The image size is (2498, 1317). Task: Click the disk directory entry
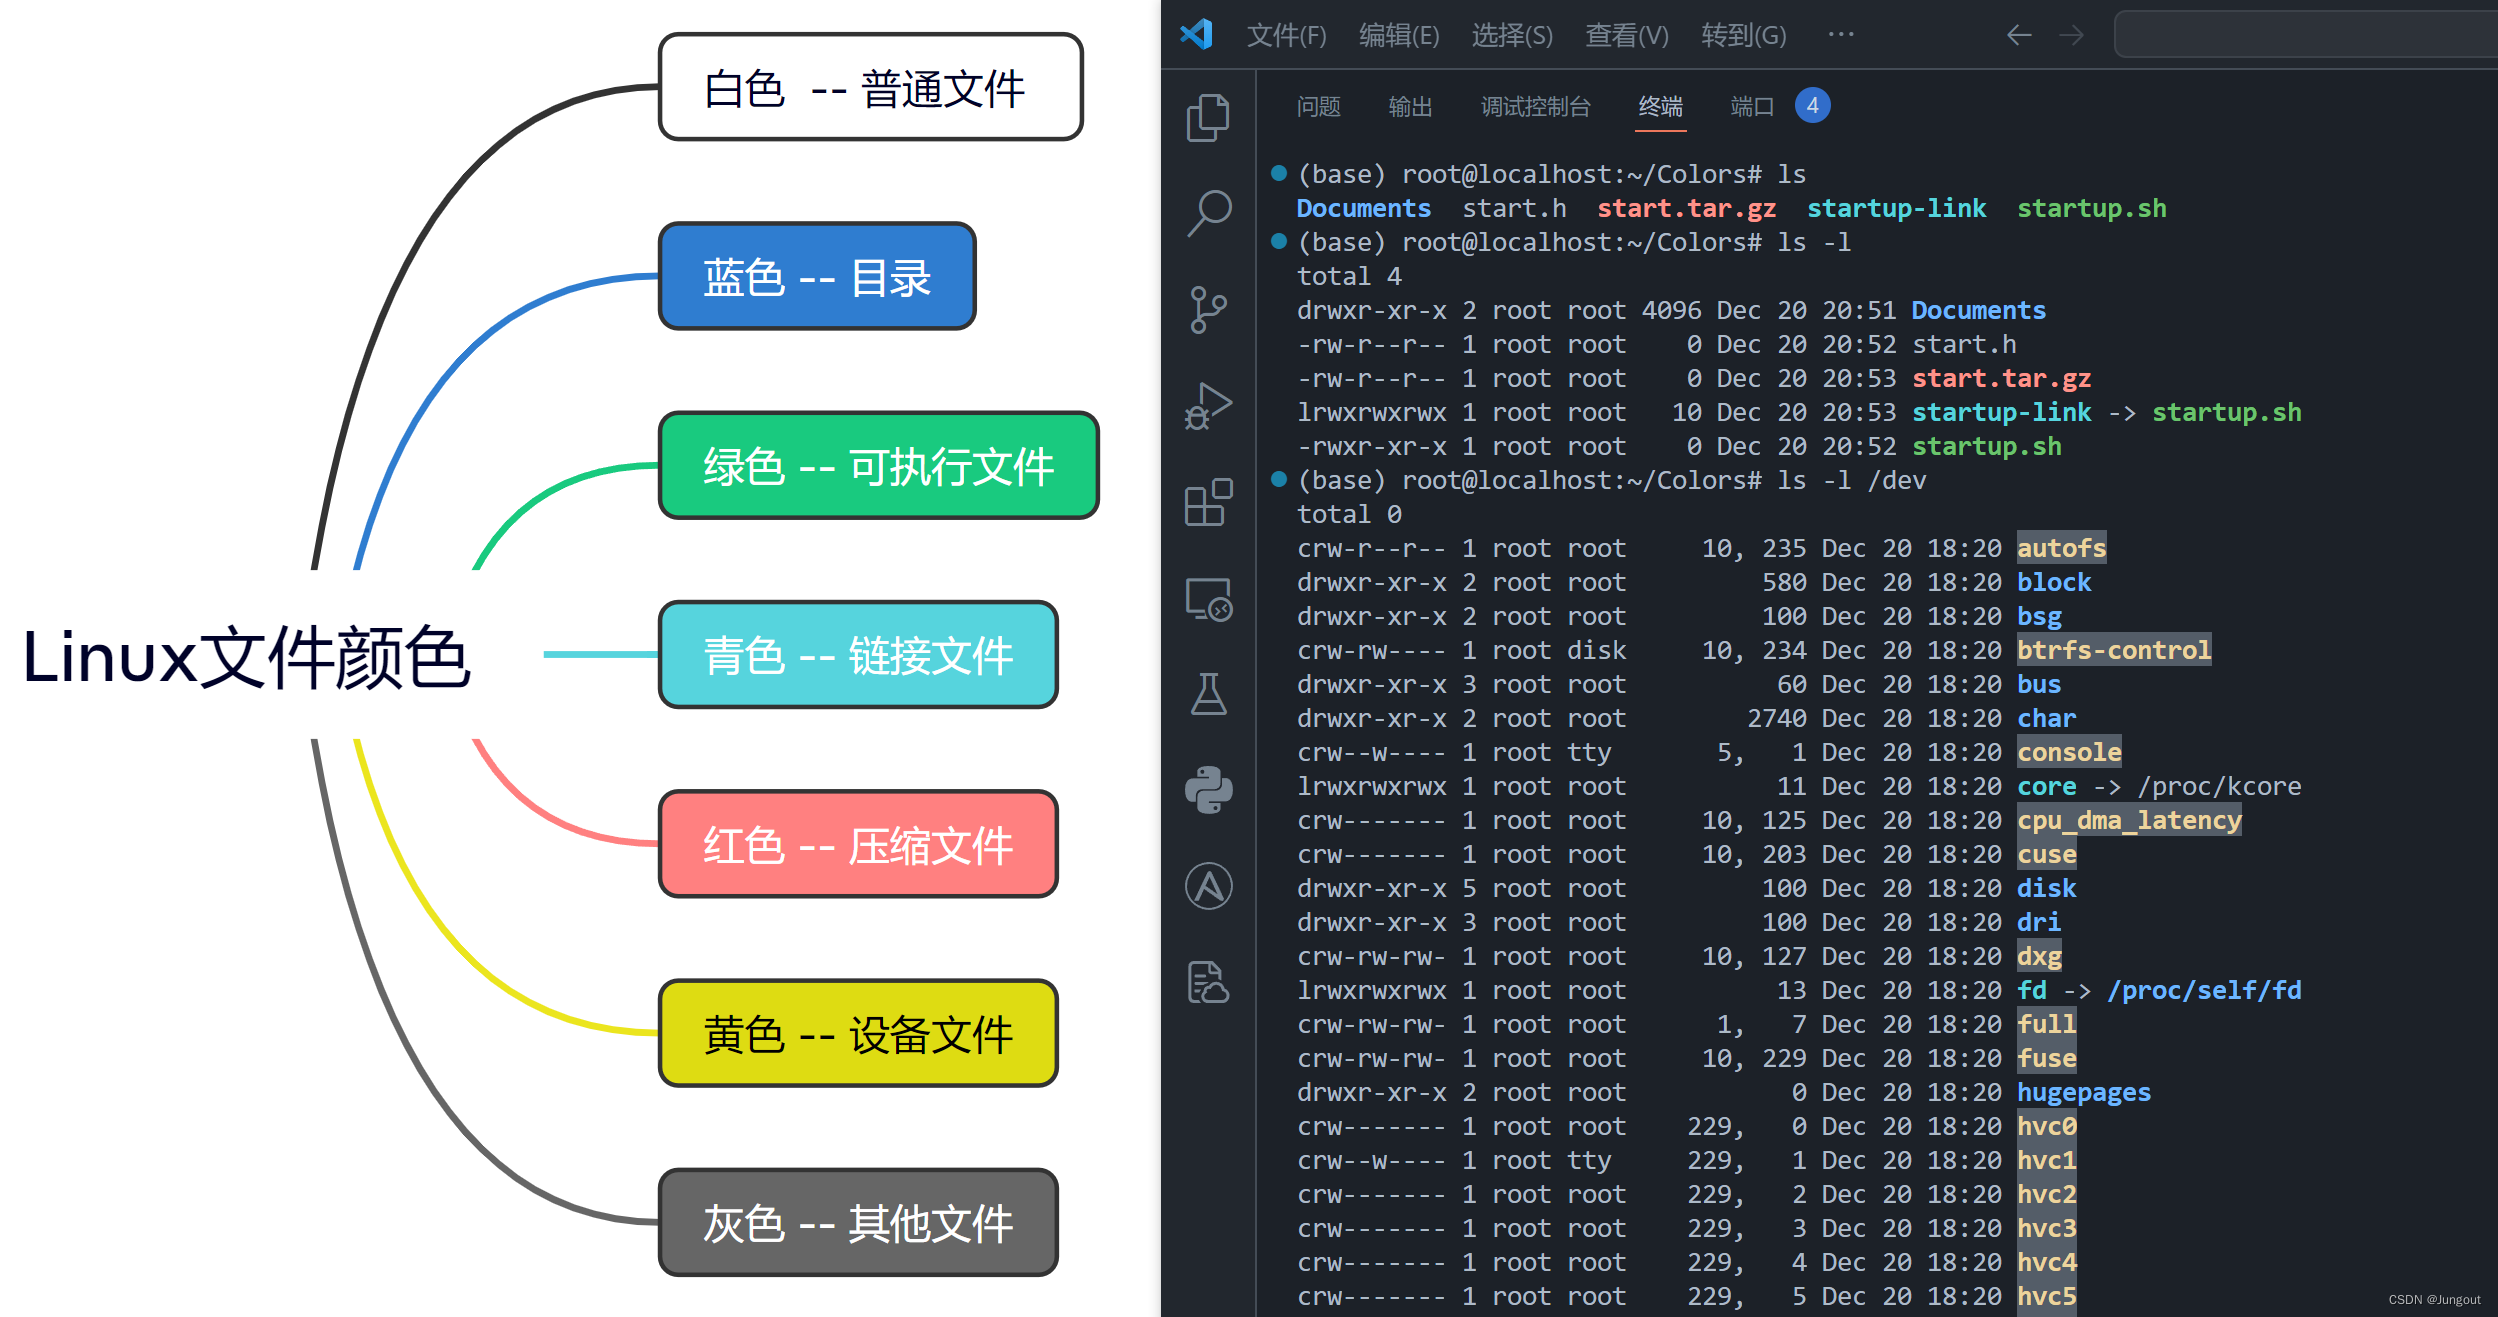(x=2046, y=888)
